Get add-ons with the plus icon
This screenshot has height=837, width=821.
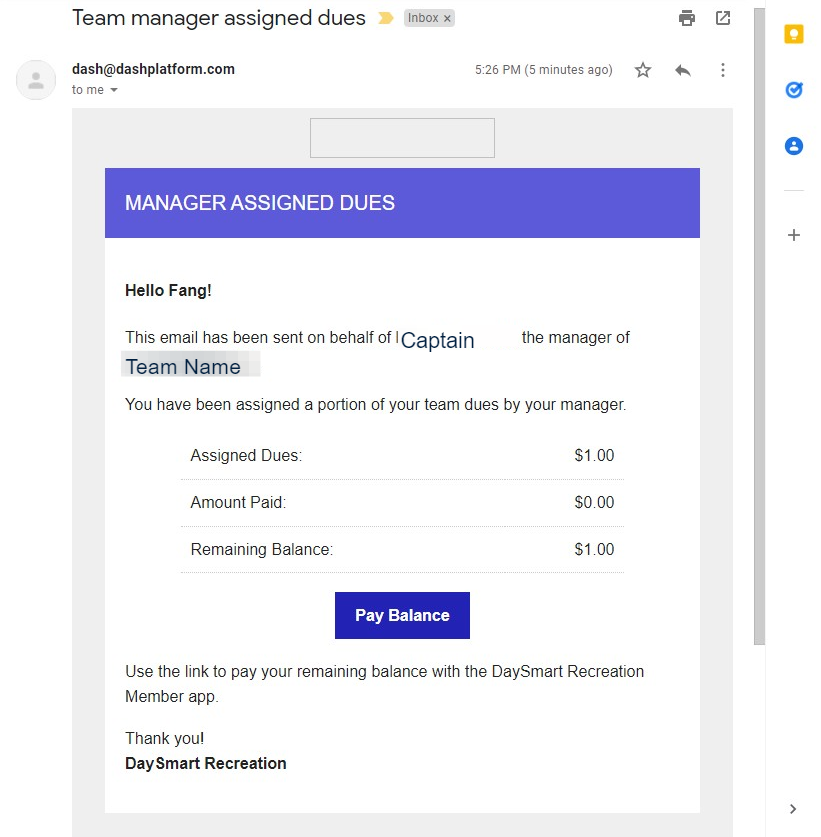point(793,235)
